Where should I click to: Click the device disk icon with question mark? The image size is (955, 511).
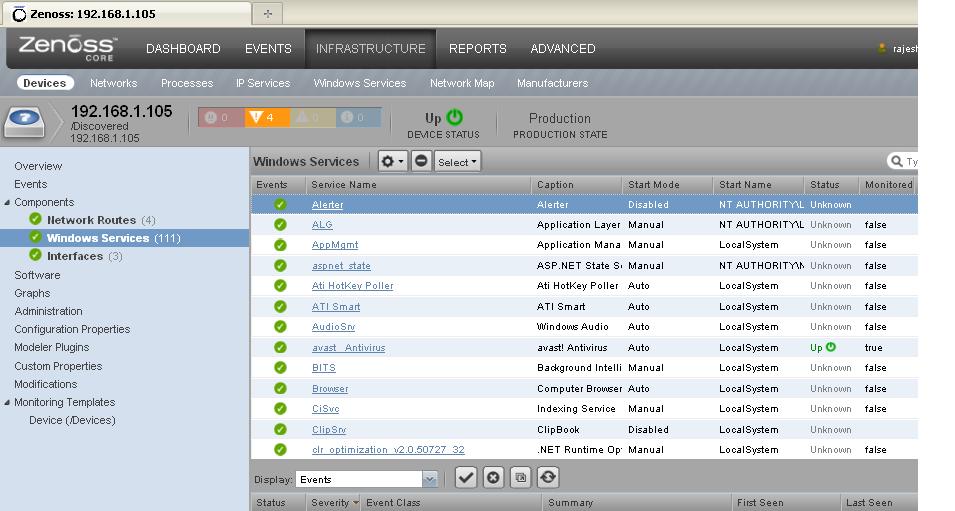click(28, 122)
